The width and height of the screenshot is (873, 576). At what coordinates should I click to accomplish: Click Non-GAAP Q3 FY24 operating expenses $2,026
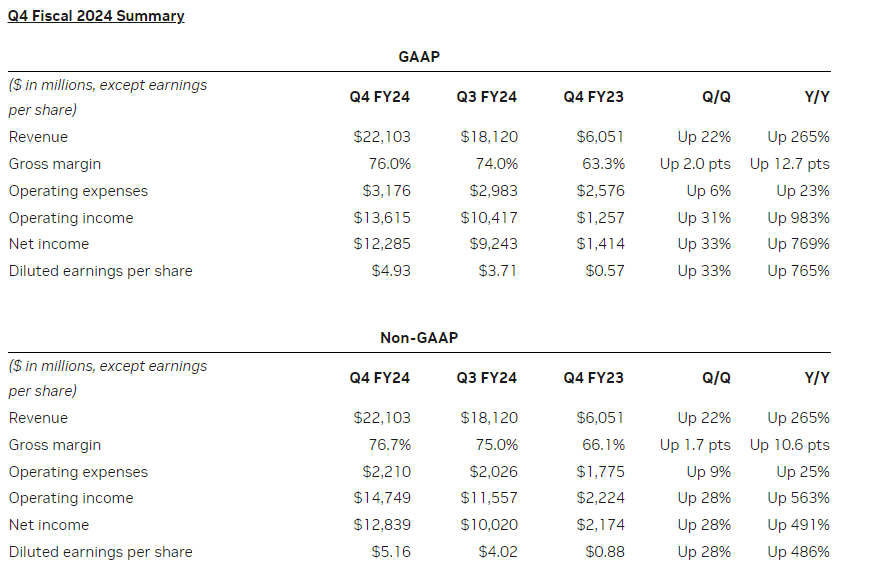(x=493, y=472)
